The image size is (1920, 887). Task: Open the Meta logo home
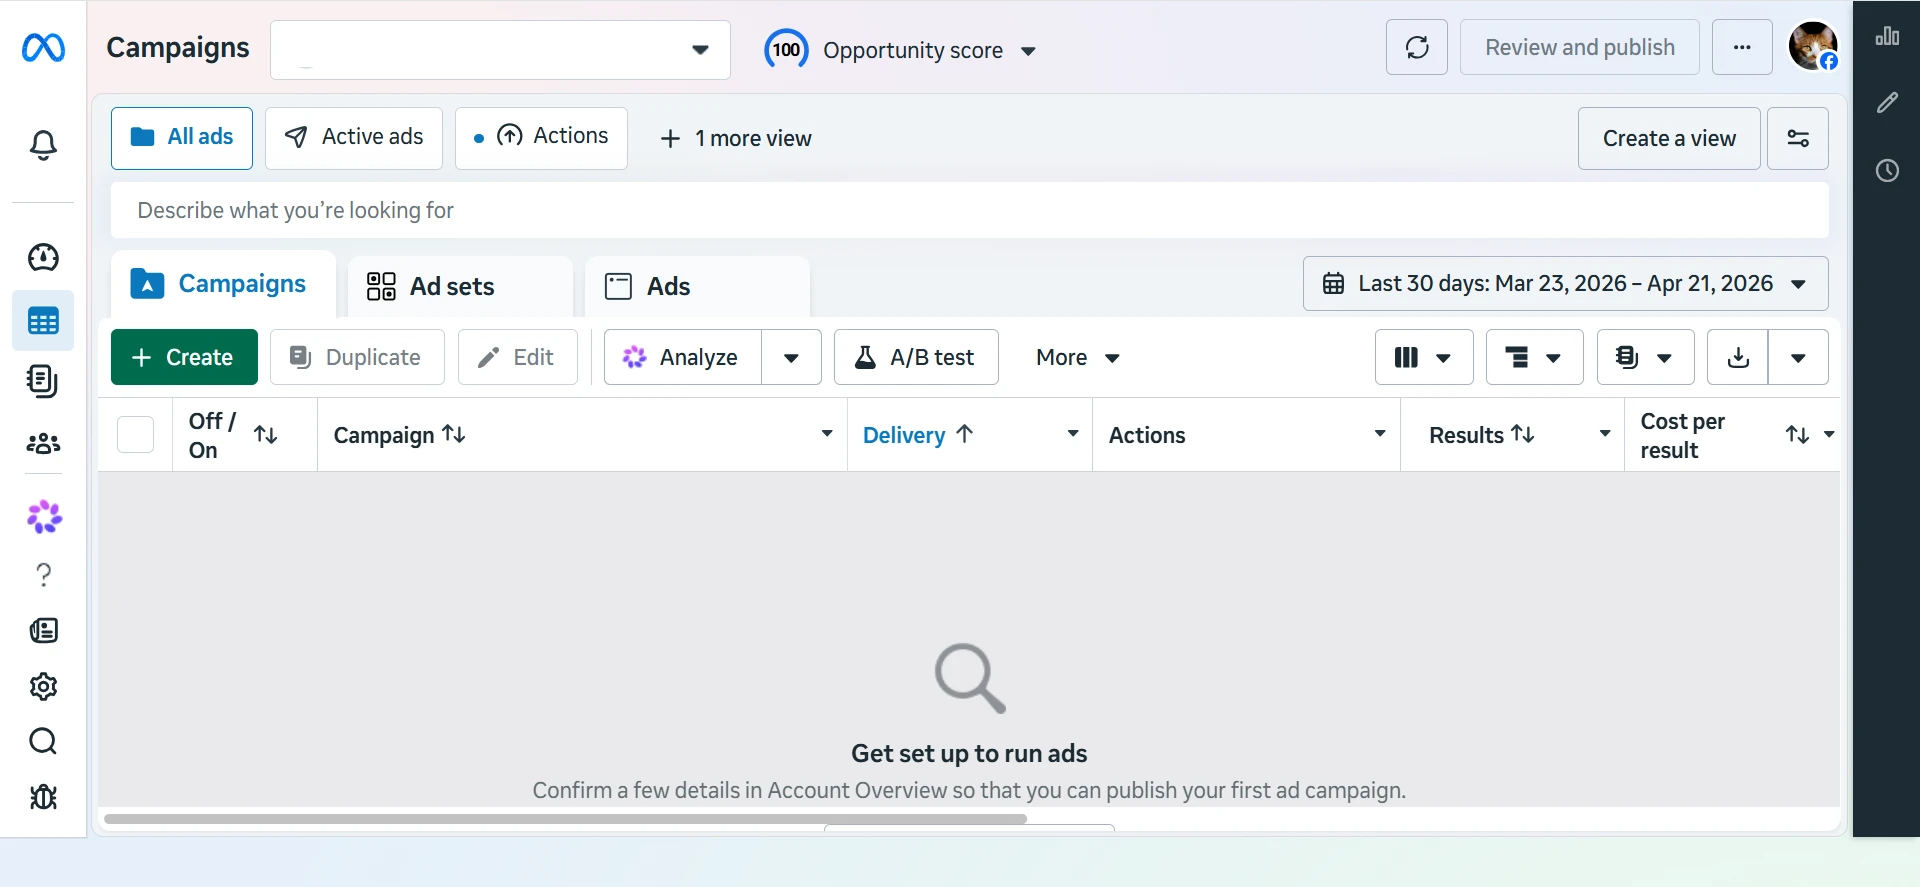[43, 47]
